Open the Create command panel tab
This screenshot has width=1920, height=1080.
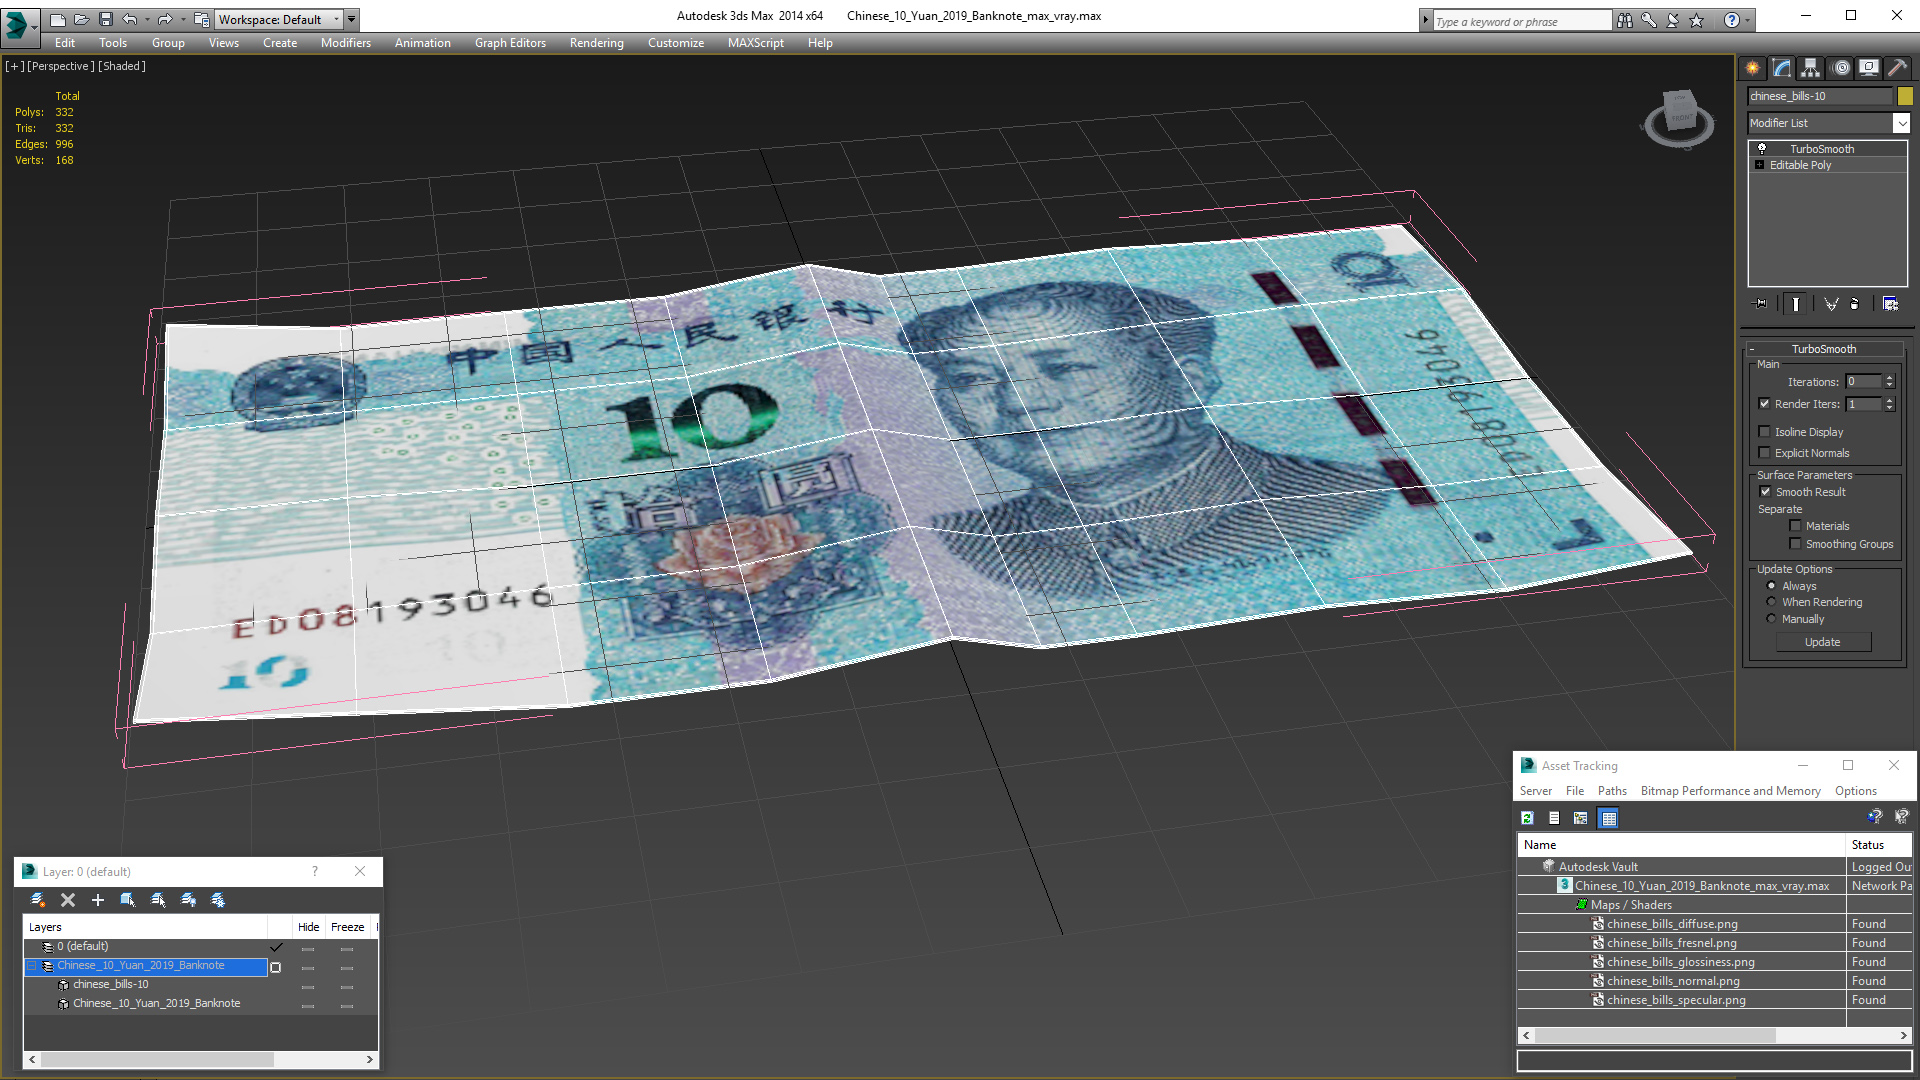tap(1753, 68)
